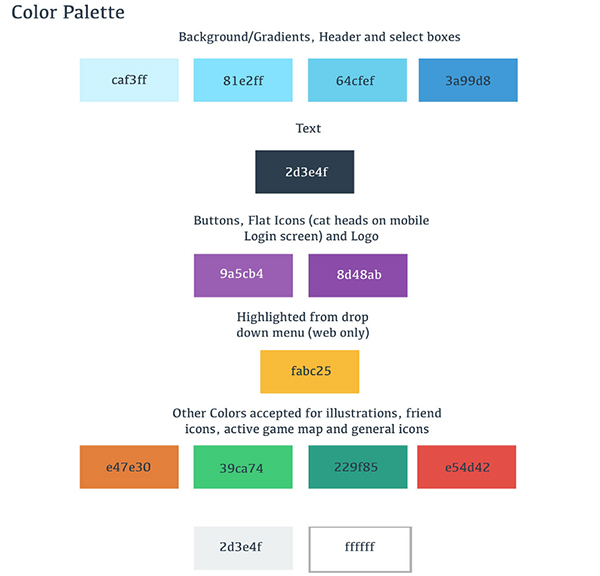Click the Text section label
Screen dimensions: 600x576
coord(308,128)
